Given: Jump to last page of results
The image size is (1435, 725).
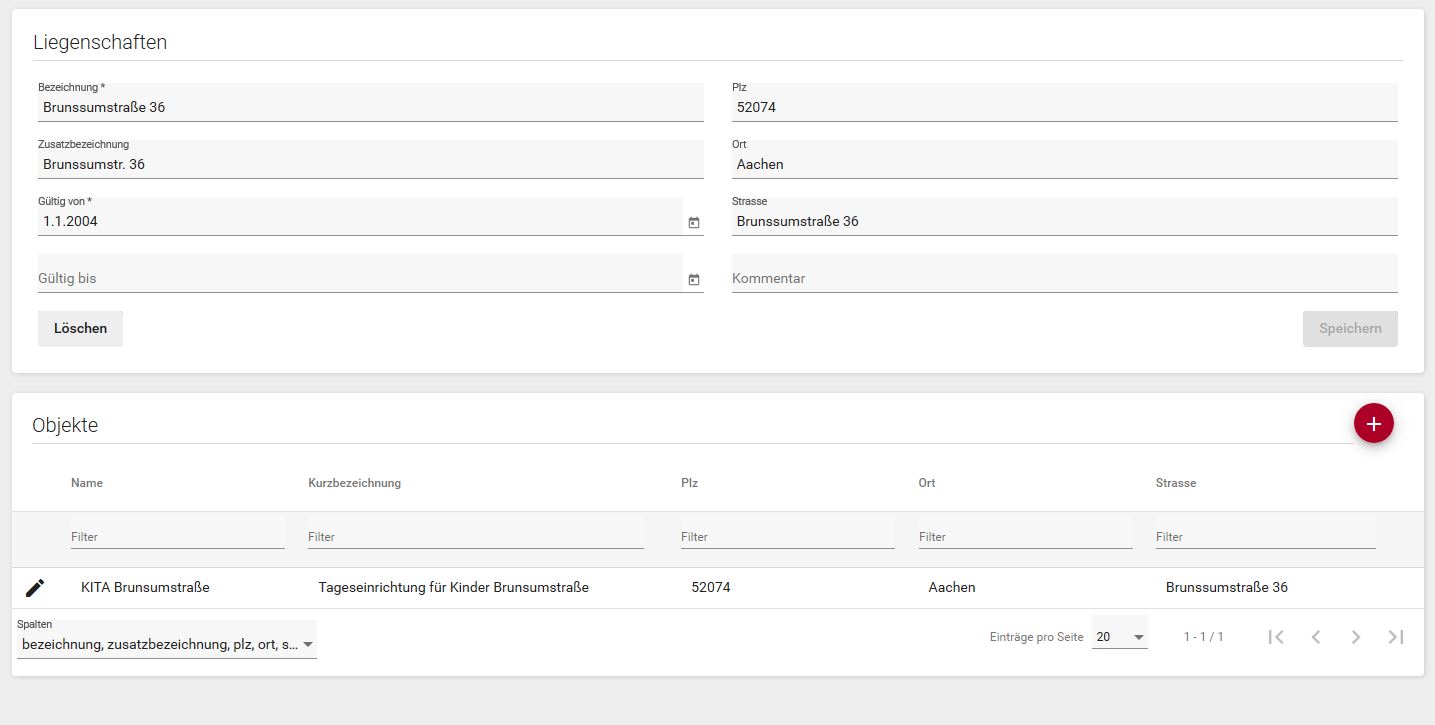Looking at the screenshot, I should [x=1396, y=637].
